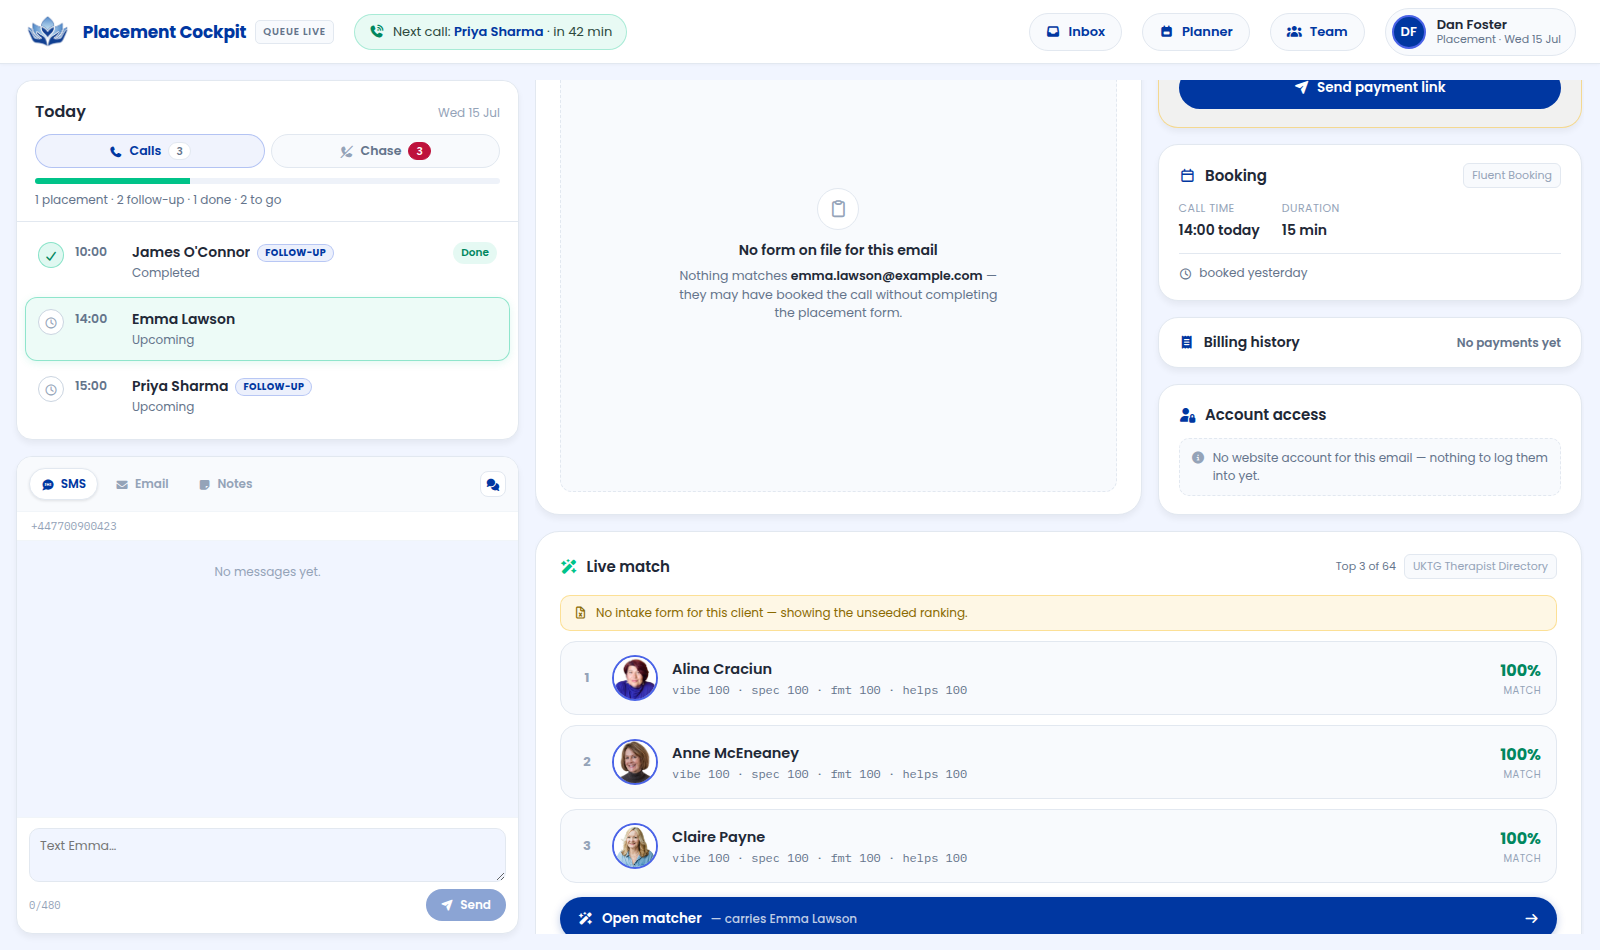This screenshot has width=1600, height=950.
Task: Open the Inbox
Action: click(1075, 32)
